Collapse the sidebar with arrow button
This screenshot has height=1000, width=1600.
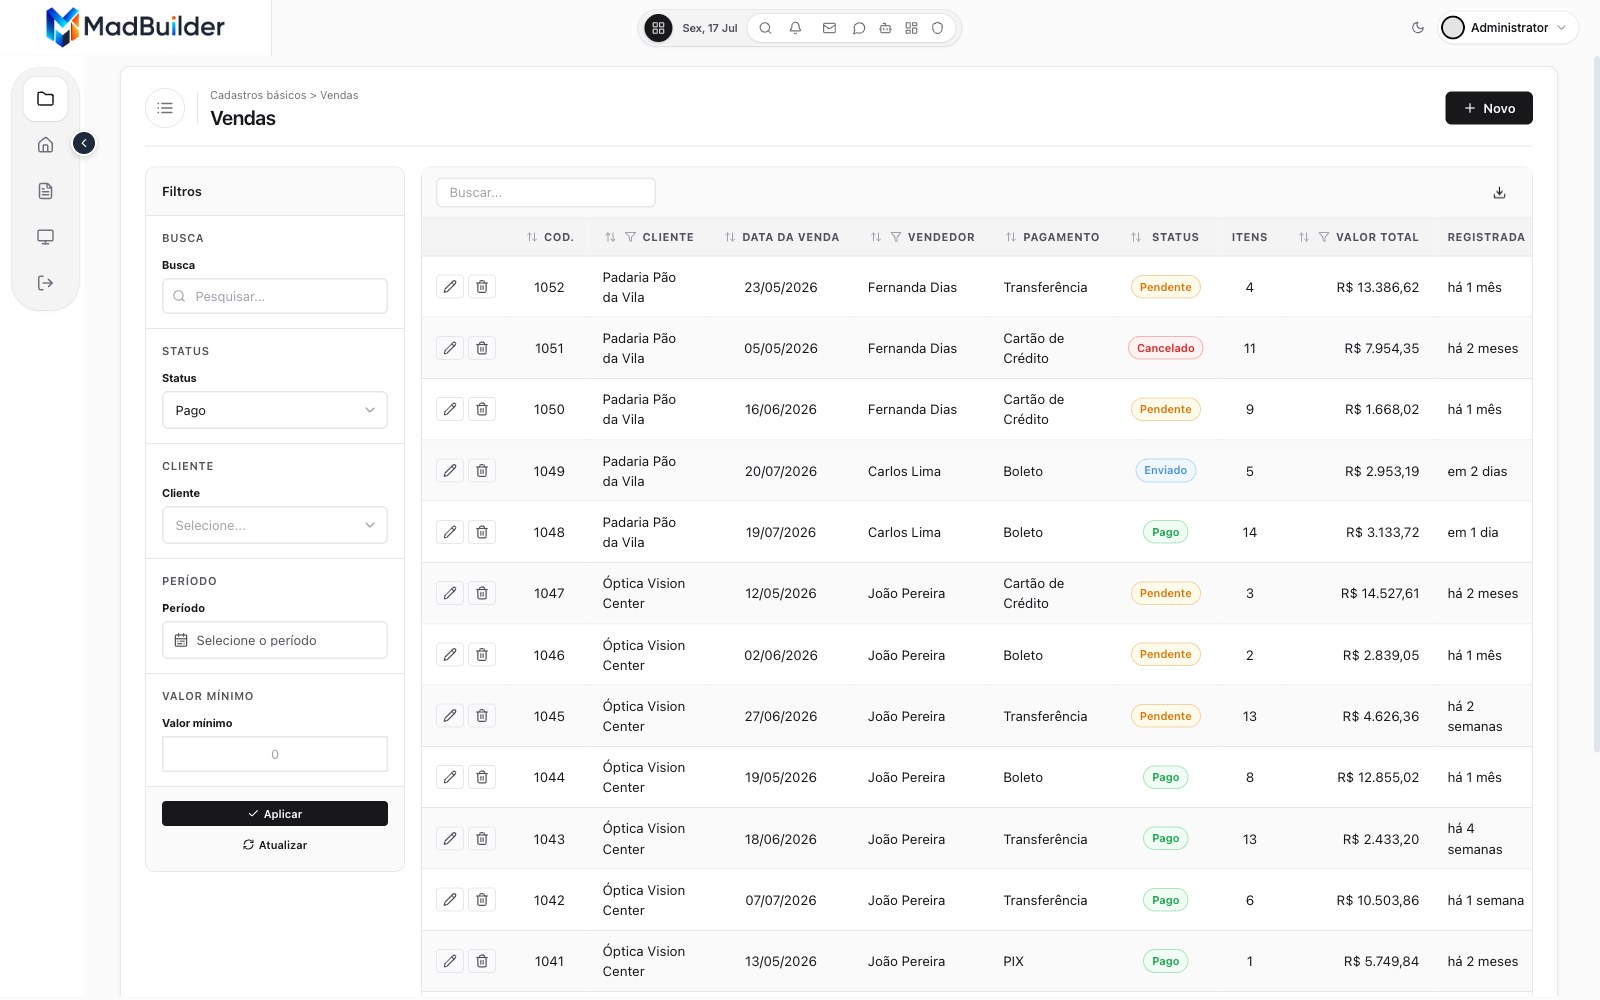tap(84, 143)
